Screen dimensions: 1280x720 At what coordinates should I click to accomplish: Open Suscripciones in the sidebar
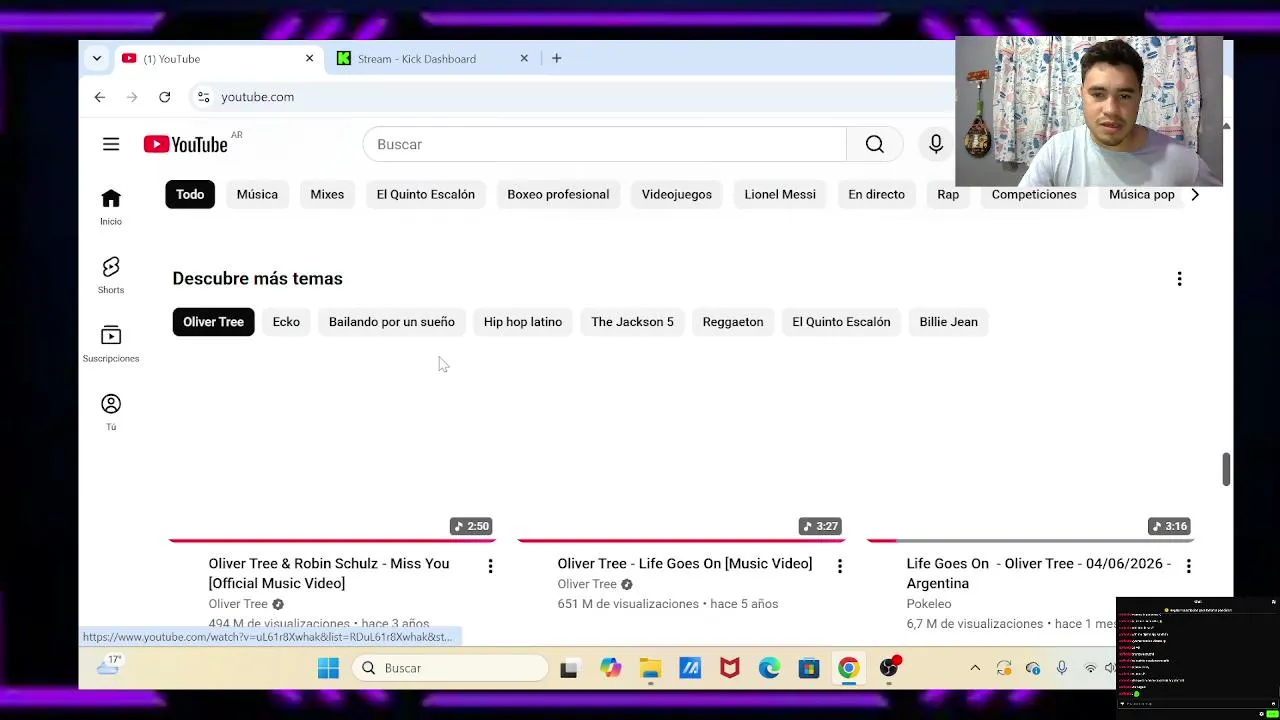click(x=111, y=343)
